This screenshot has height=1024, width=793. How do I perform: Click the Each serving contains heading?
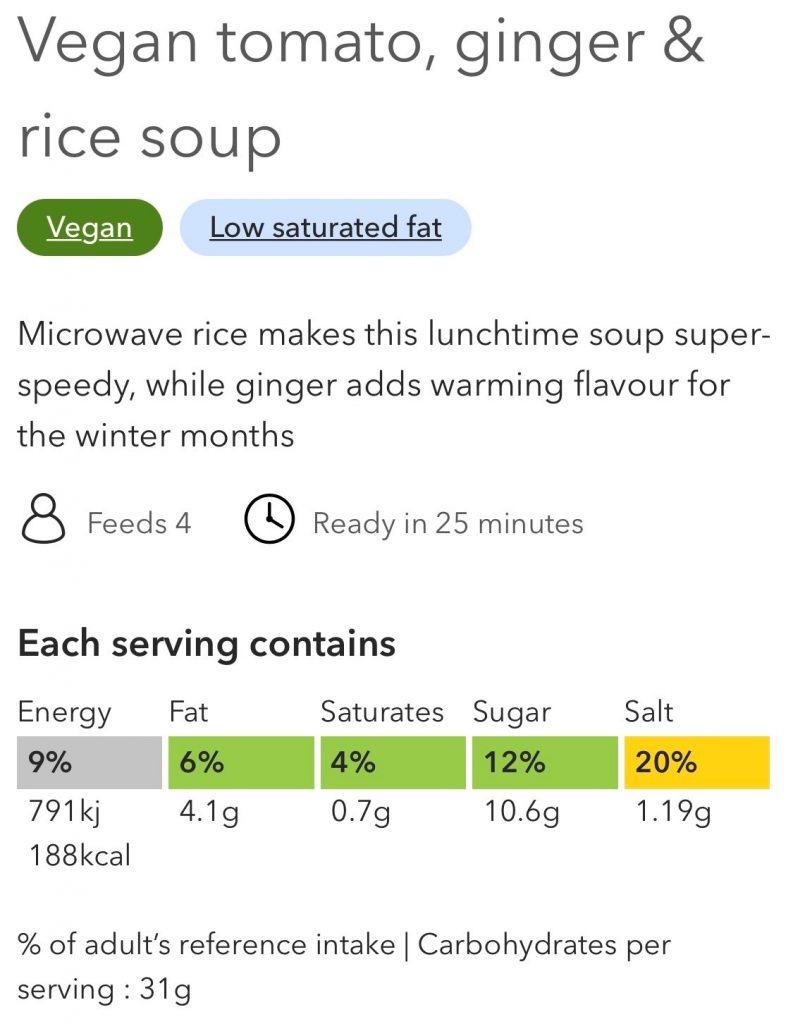[x=206, y=644]
